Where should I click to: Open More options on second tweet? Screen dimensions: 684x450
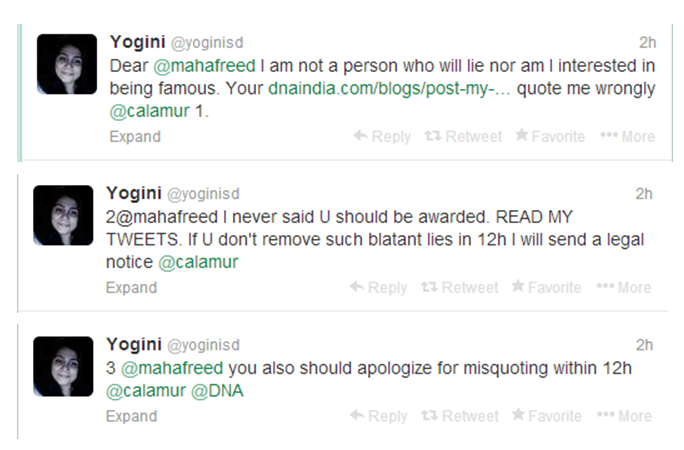tap(624, 288)
